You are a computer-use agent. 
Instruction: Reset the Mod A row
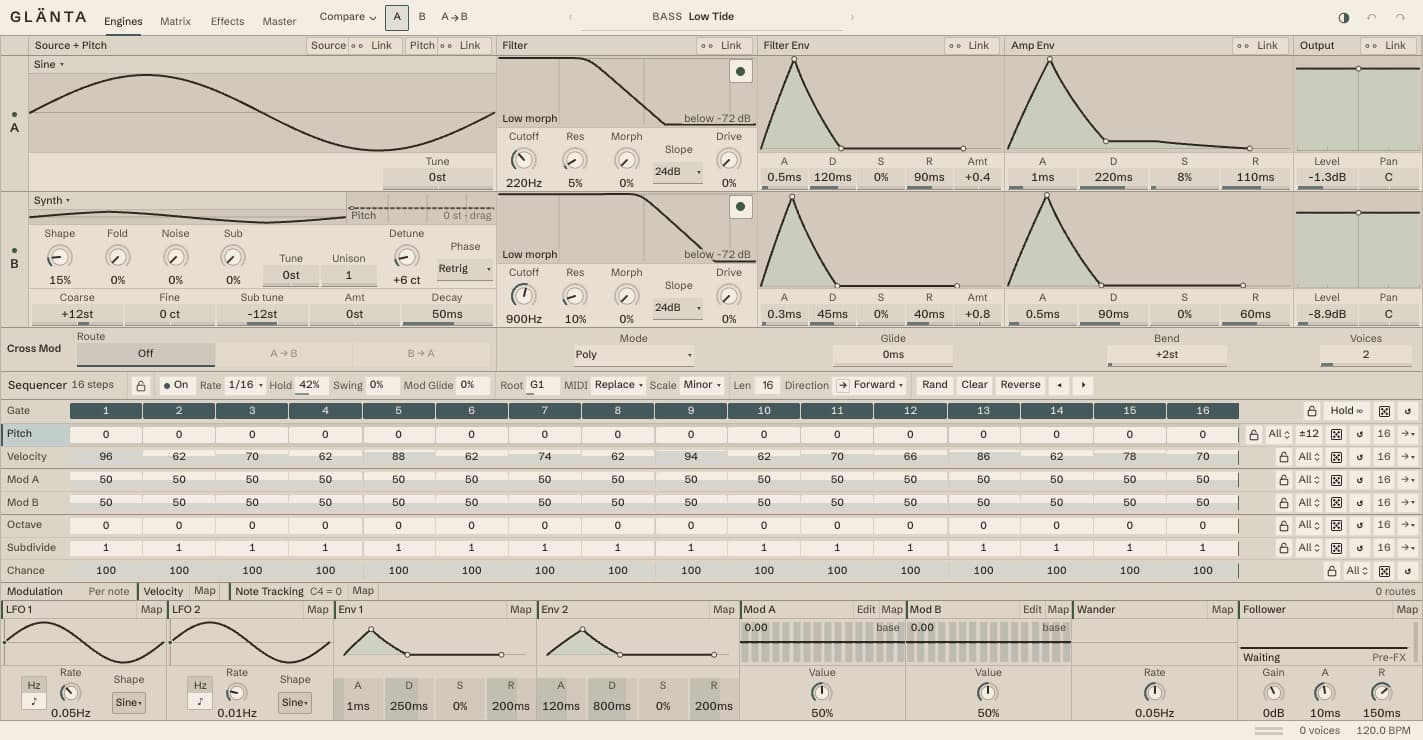(x=1359, y=480)
